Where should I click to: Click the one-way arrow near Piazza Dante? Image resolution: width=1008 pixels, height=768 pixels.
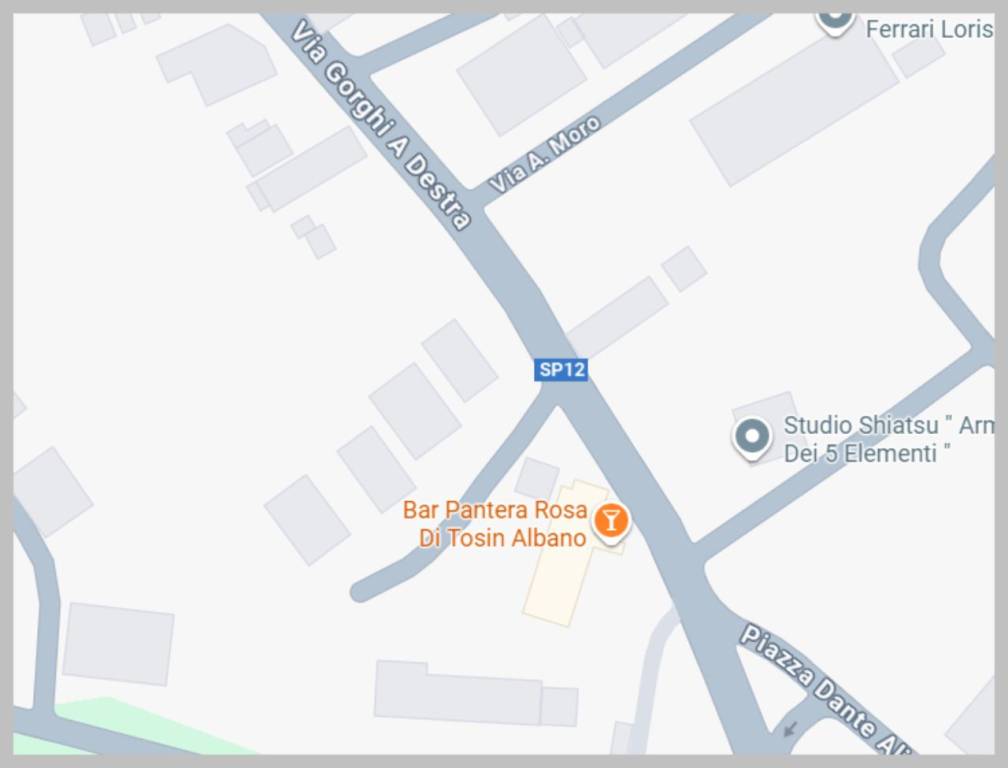pyautogui.click(x=791, y=729)
